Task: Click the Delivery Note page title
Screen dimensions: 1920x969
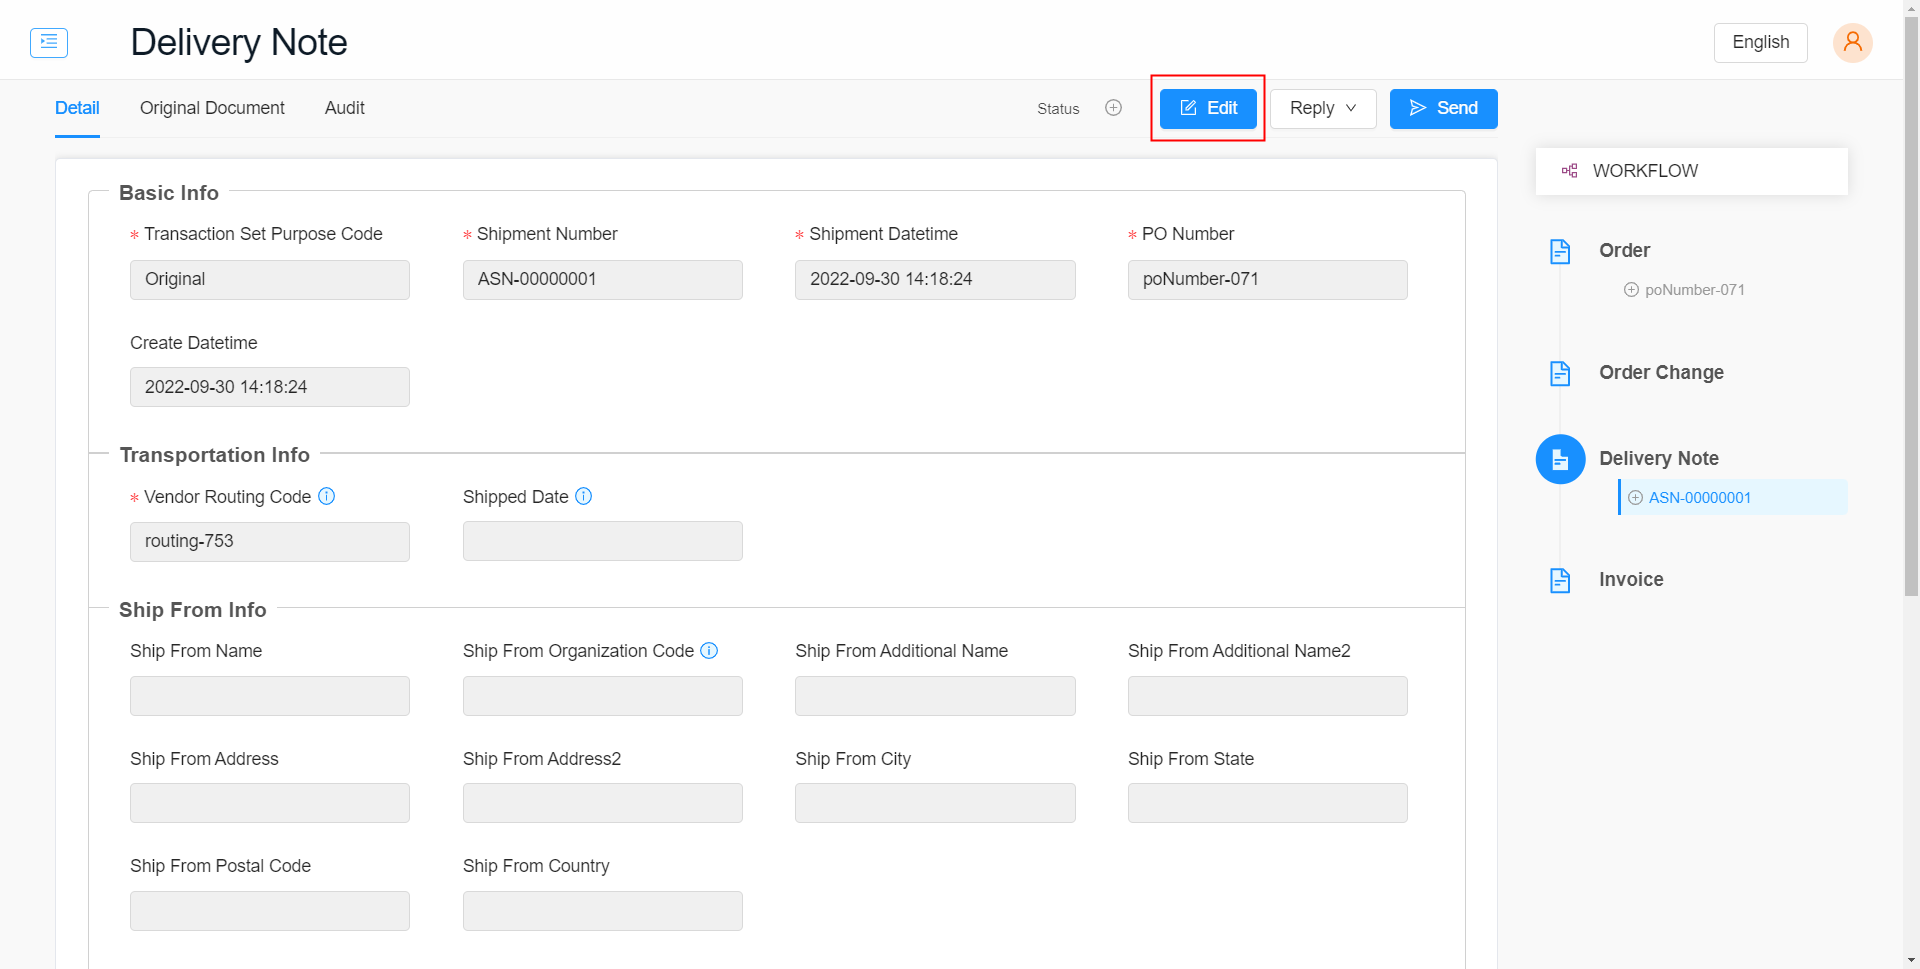Action: tap(239, 42)
